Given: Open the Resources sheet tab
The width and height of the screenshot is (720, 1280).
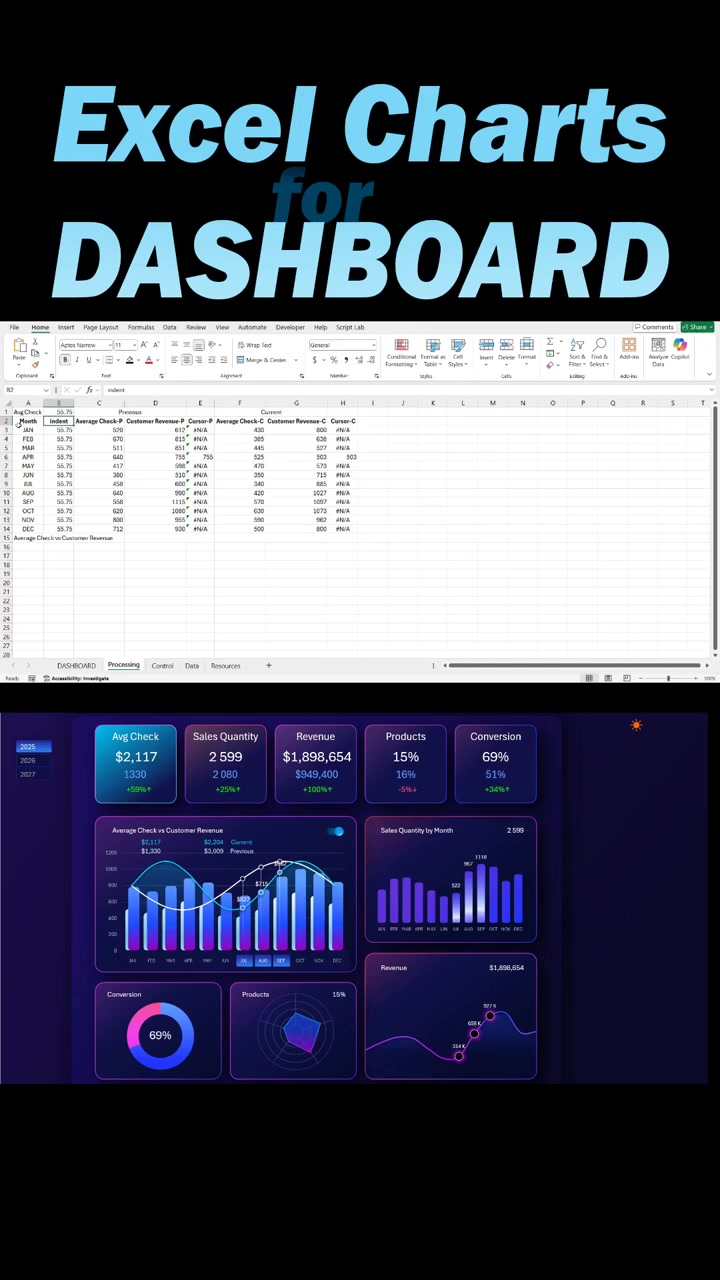Looking at the screenshot, I should (225, 666).
